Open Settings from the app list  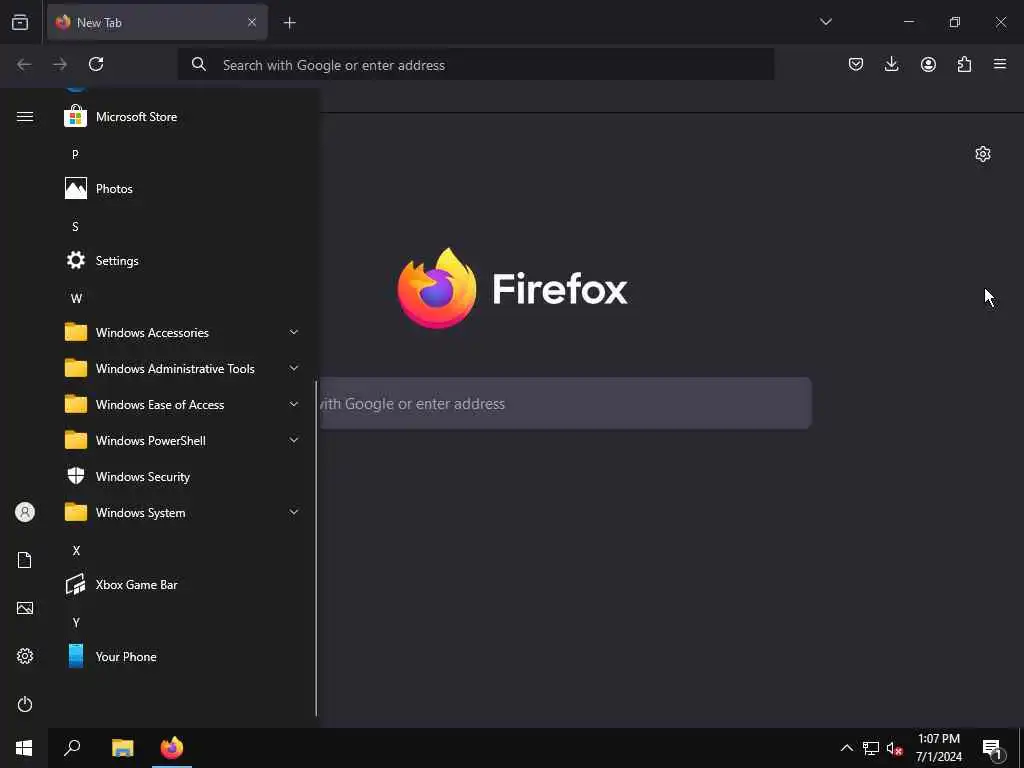[182, 261]
